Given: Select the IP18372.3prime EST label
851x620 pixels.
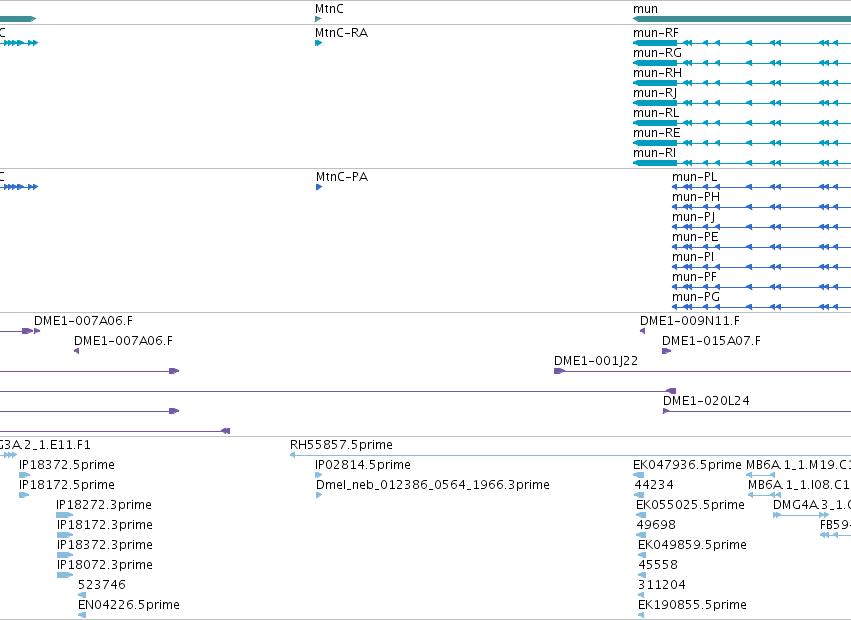Looking at the screenshot, I should [105, 546].
